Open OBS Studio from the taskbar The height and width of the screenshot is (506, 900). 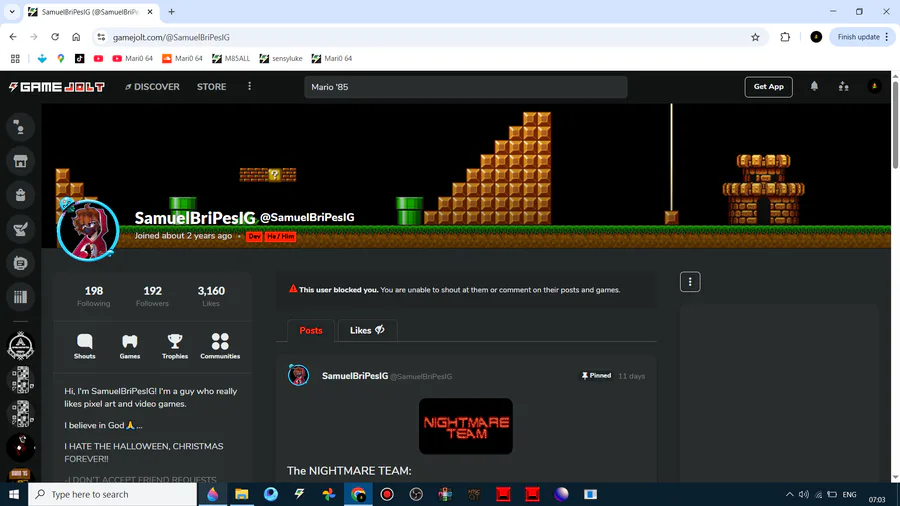416,495
